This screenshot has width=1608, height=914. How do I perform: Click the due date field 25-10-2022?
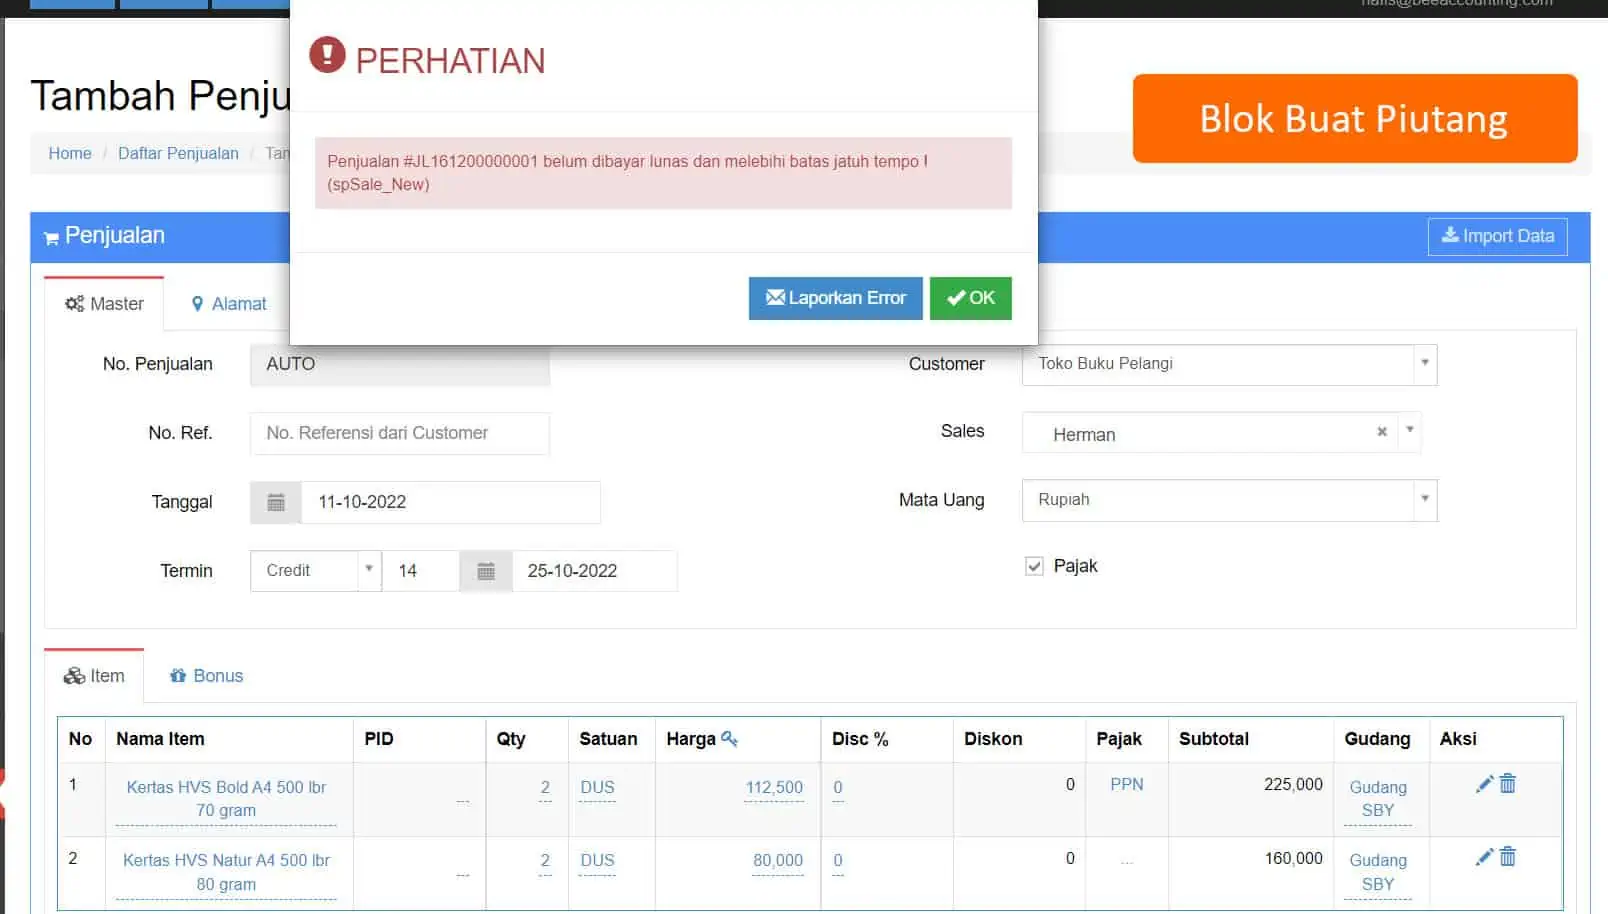594,571
